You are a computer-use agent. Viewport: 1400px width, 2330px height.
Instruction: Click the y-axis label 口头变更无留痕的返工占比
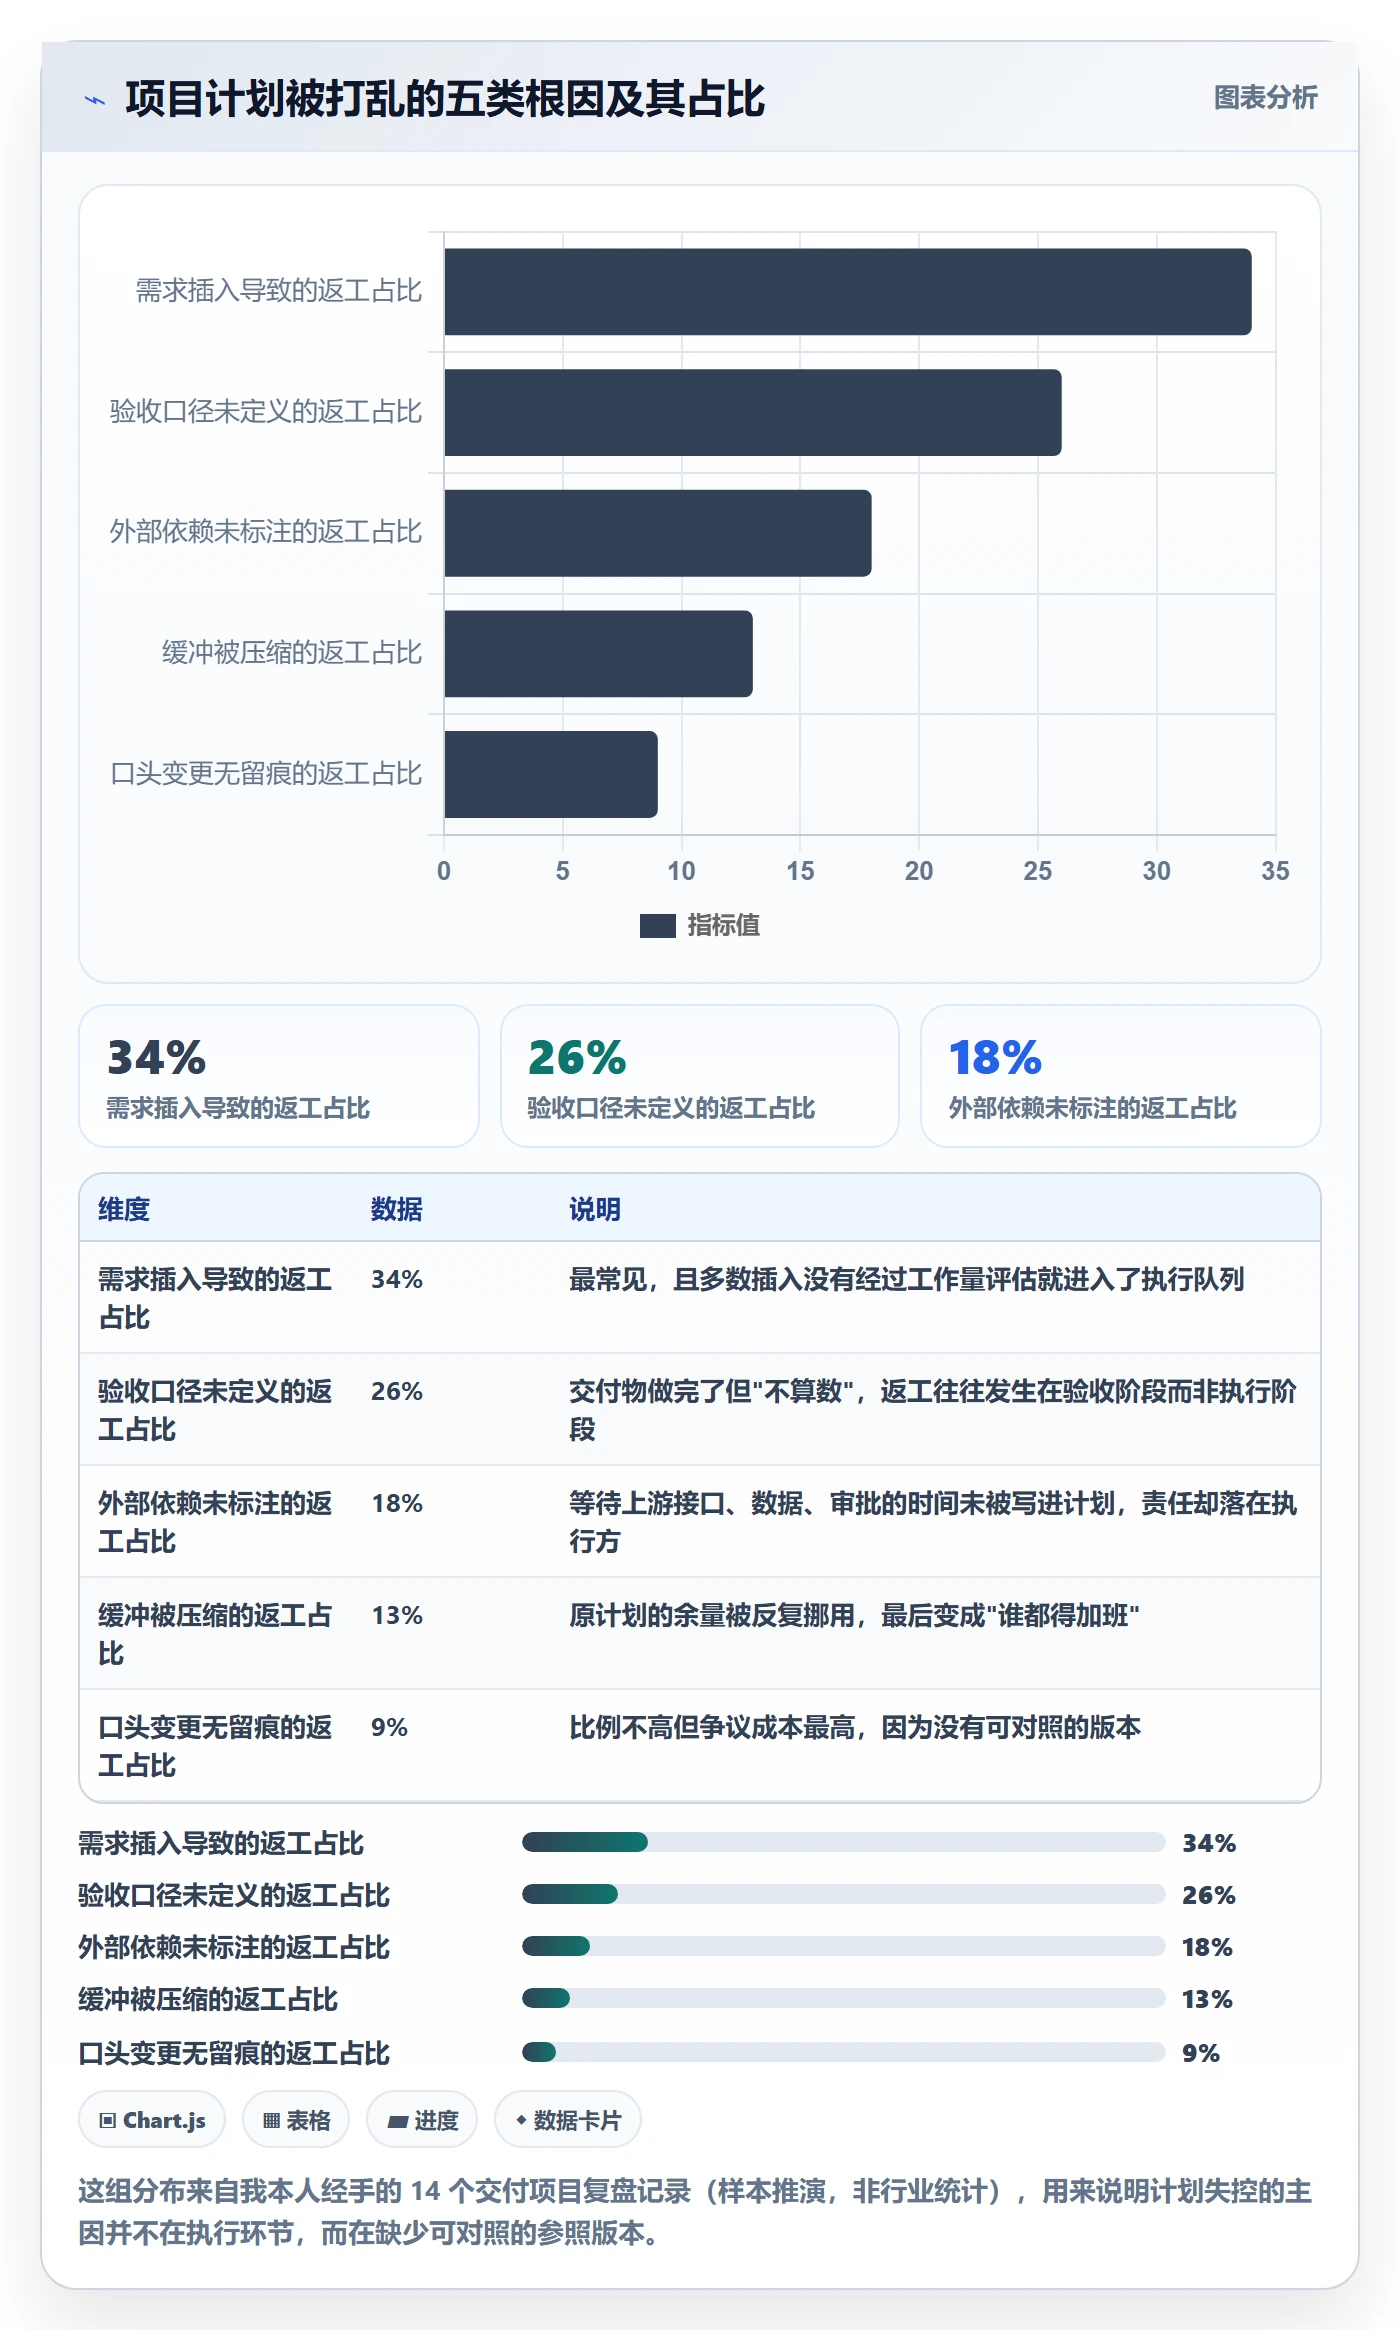pos(266,774)
